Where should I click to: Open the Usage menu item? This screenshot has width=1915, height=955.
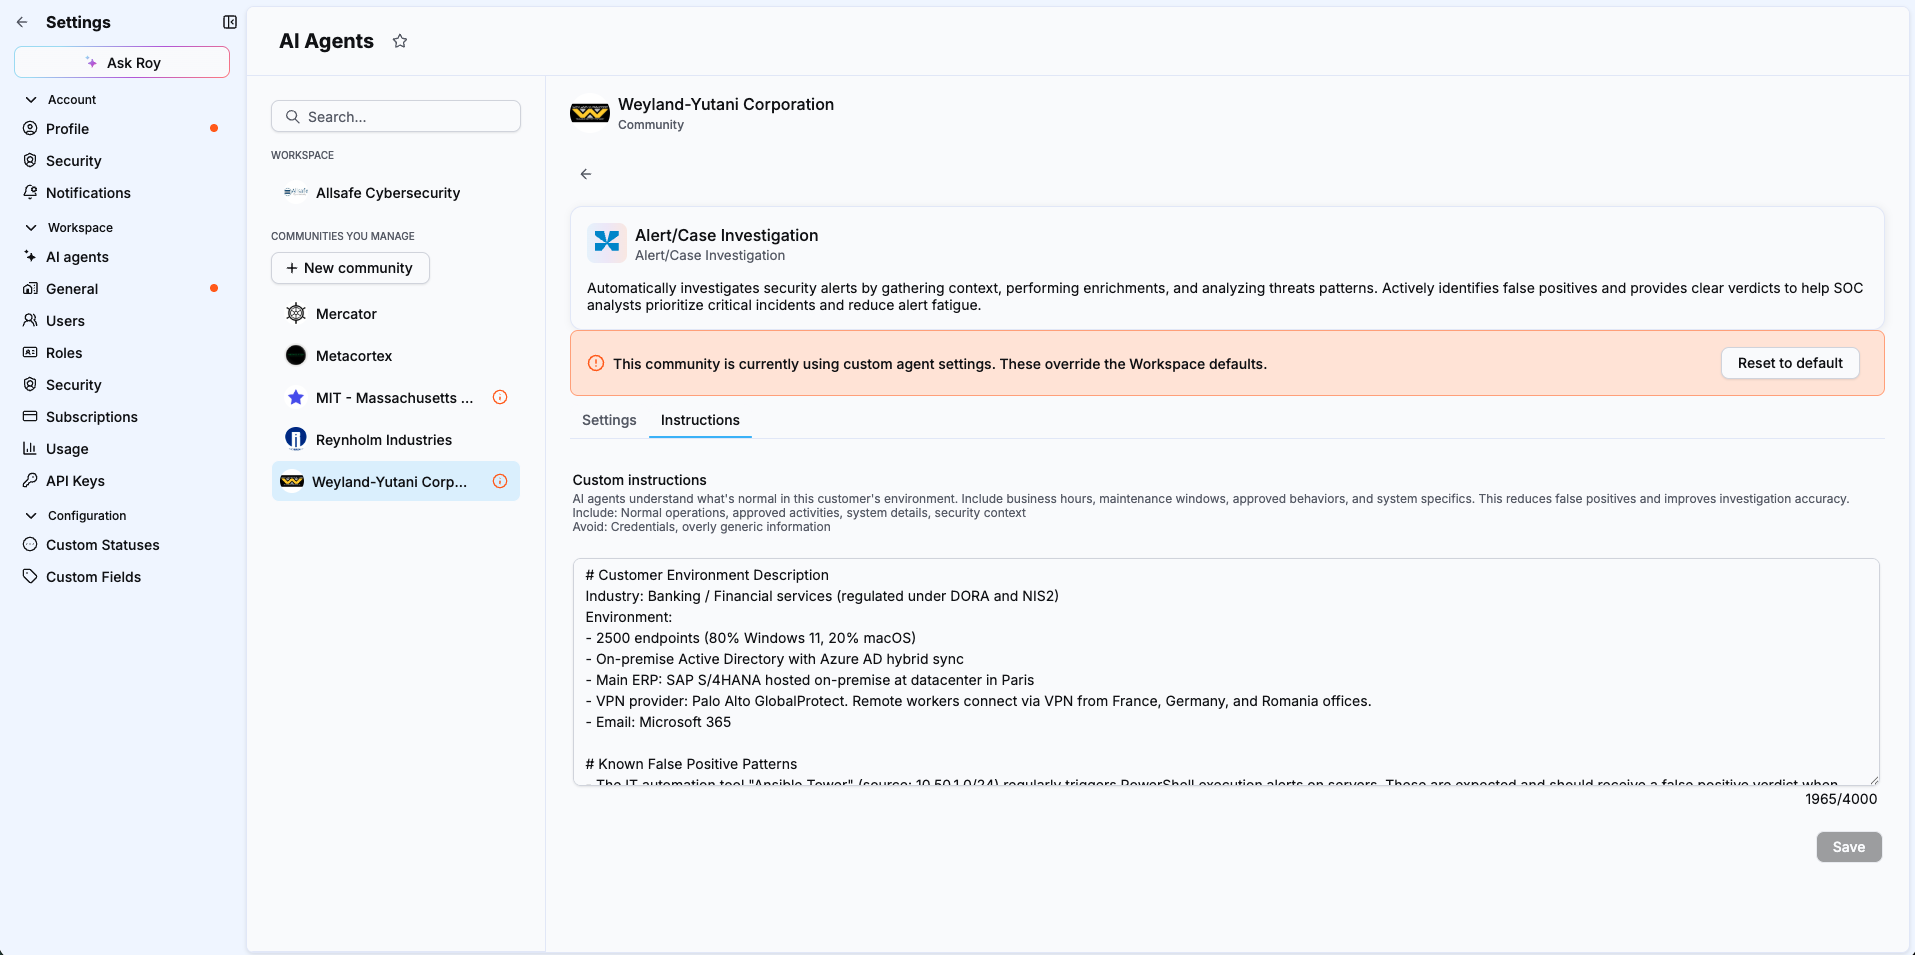(67, 449)
